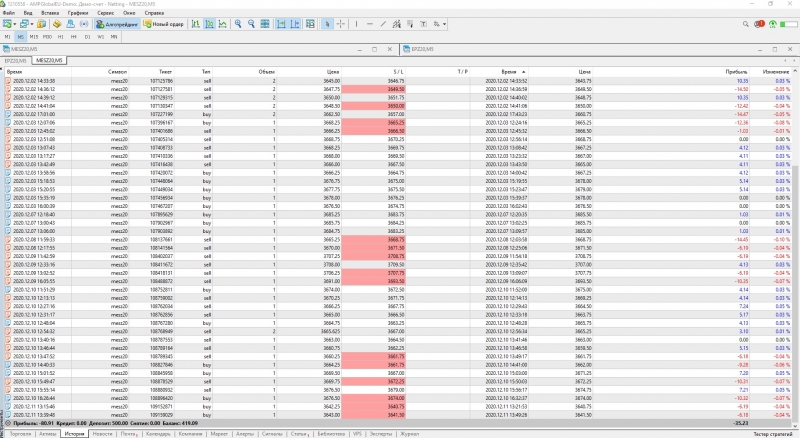Click the zoom in magnifier
The image size is (800, 438).
238,24
